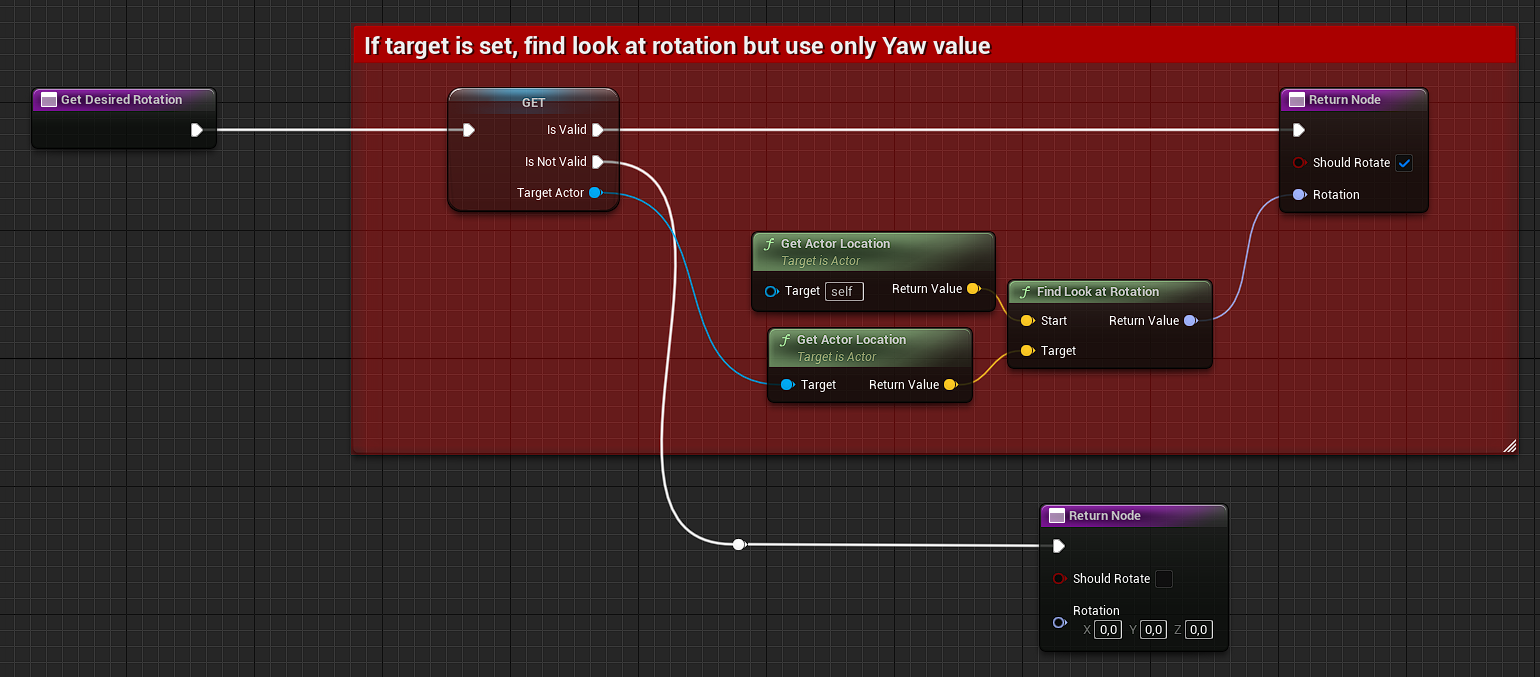Screen dimensions: 1540x677
Task: Uncheck Should Rotate in the commented Return Node
Action: tap(1404, 163)
